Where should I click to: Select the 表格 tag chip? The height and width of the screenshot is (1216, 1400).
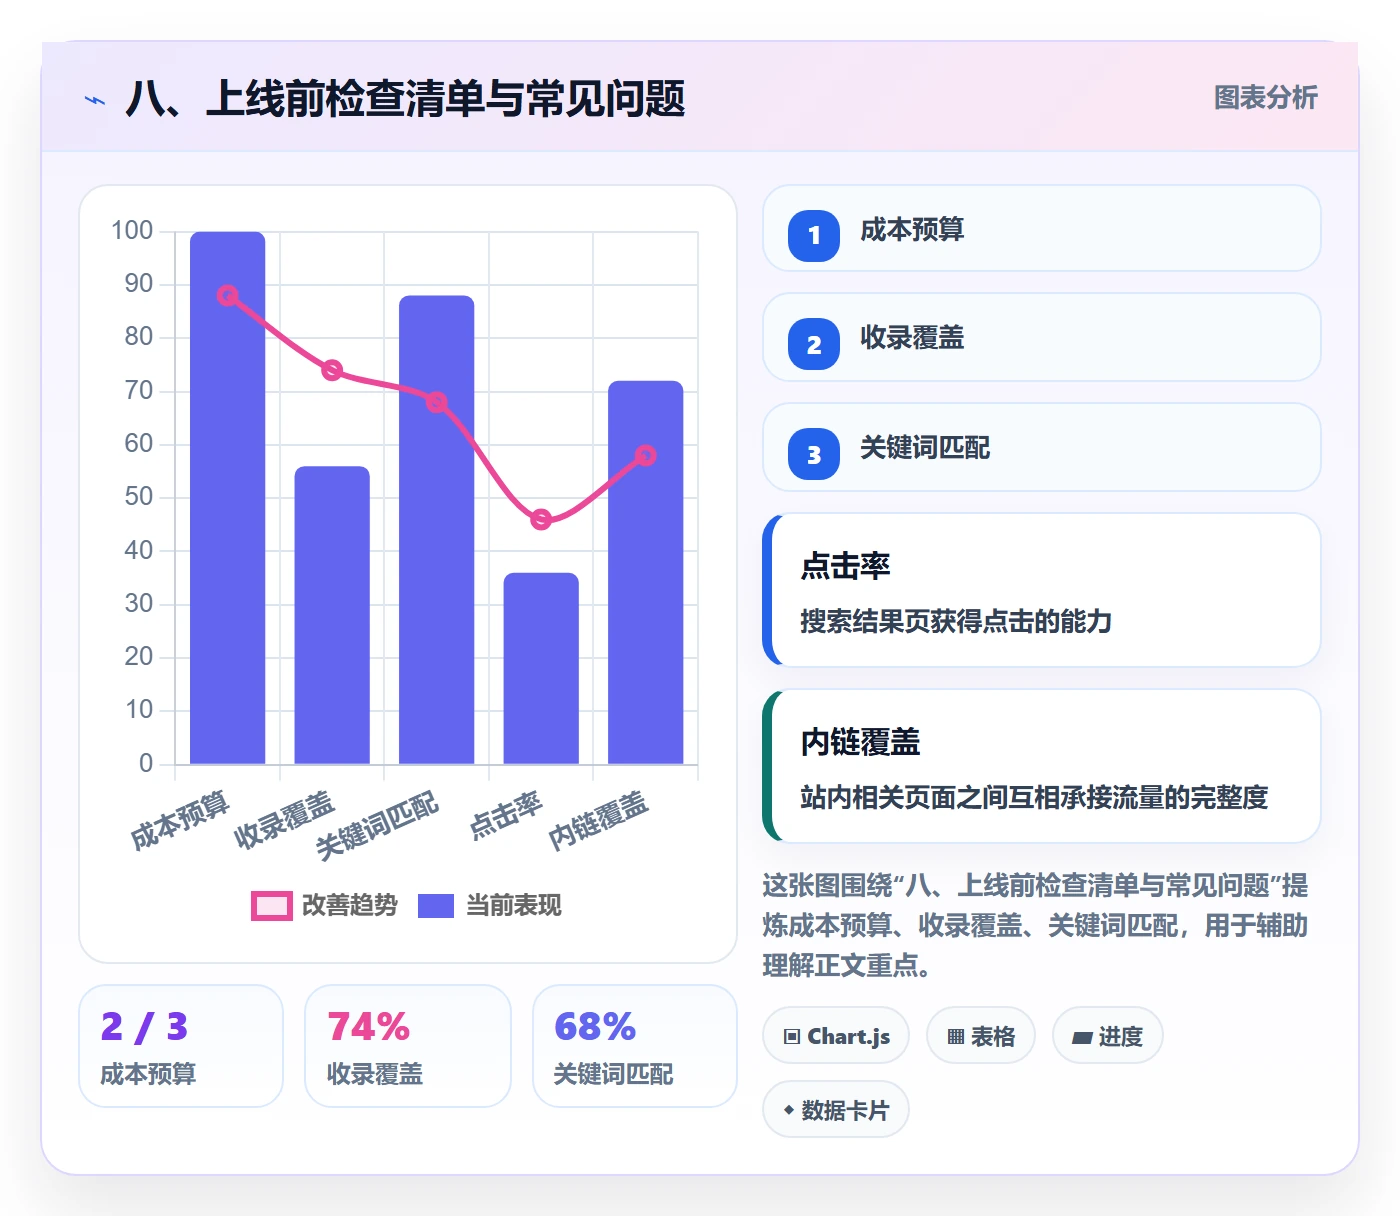[x=981, y=1036]
